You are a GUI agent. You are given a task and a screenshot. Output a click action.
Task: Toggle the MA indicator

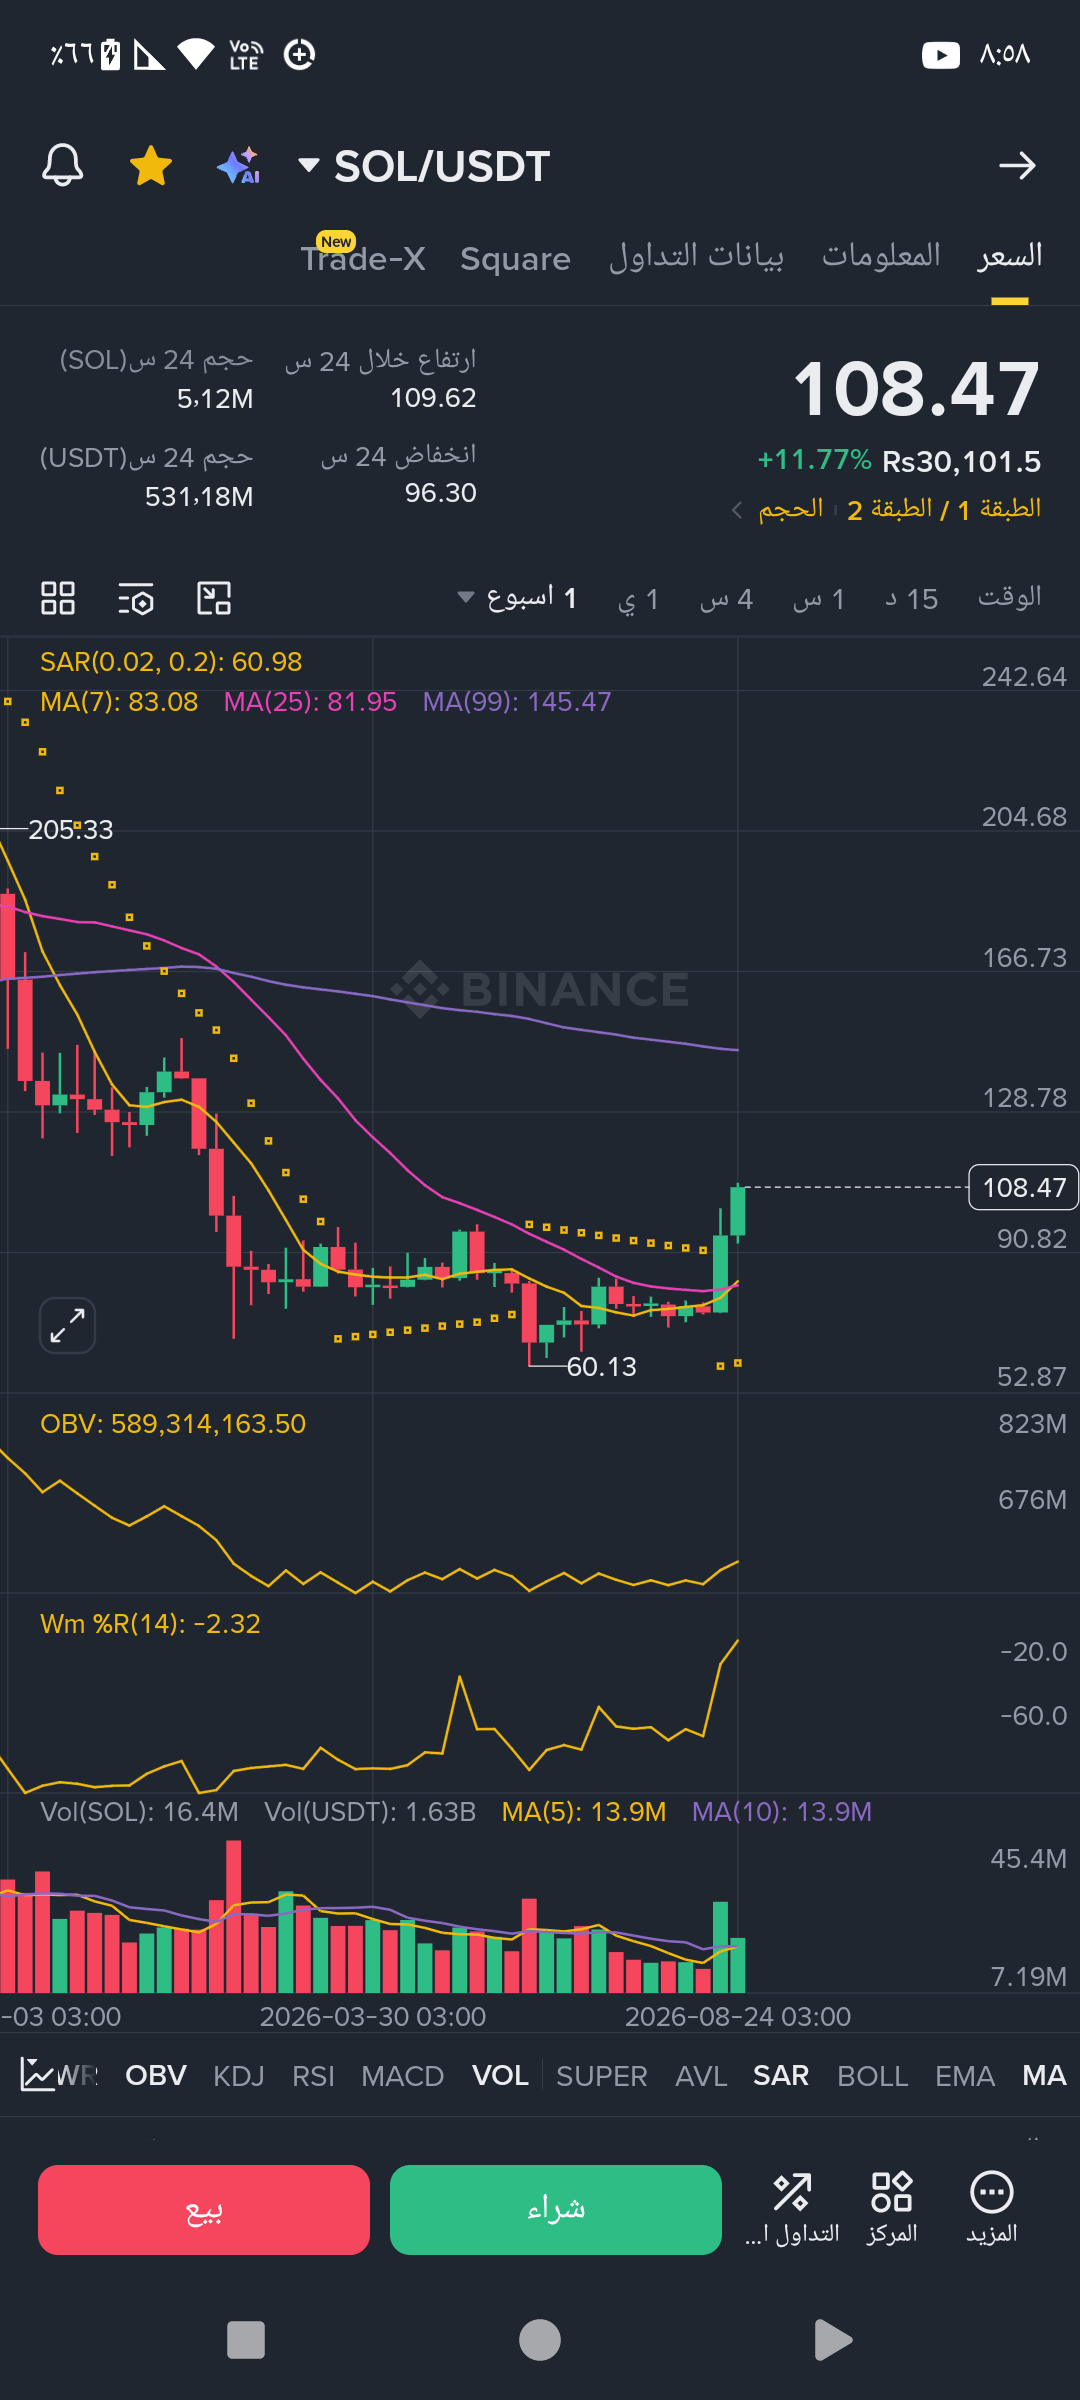[1044, 2076]
